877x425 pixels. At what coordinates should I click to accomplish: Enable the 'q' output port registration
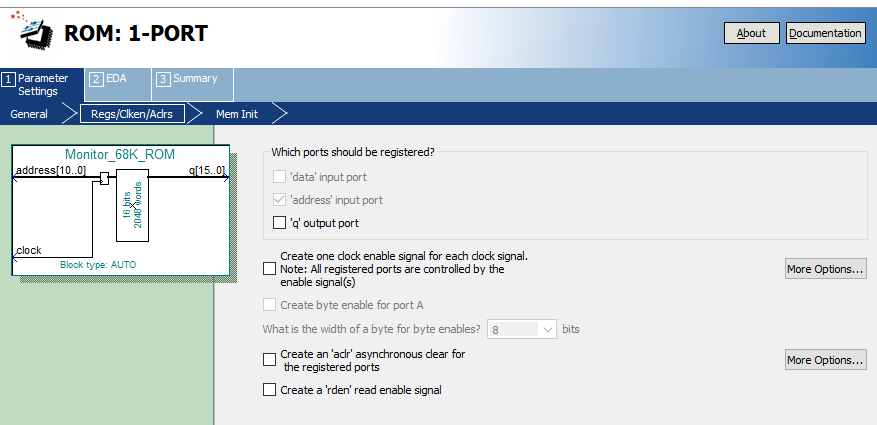coord(279,223)
